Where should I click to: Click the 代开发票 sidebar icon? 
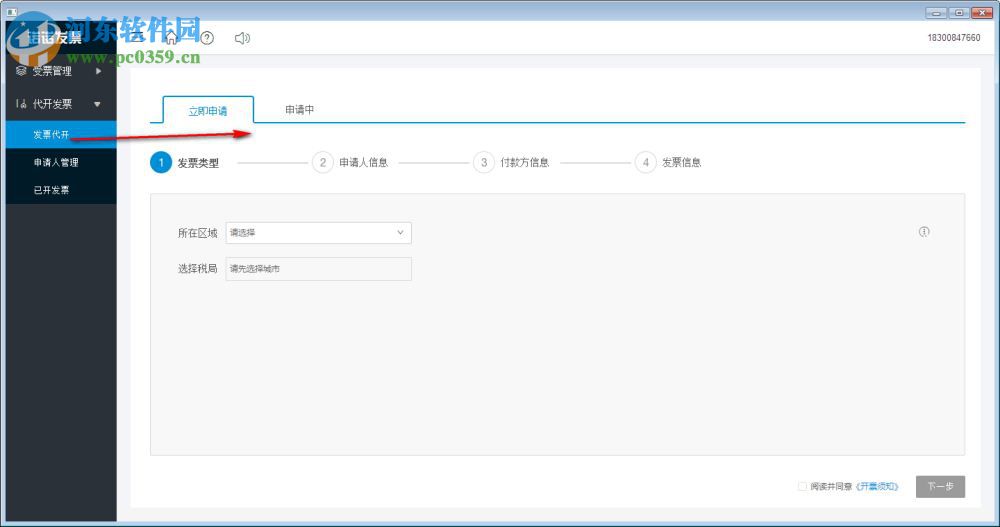[x=21, y=103]
